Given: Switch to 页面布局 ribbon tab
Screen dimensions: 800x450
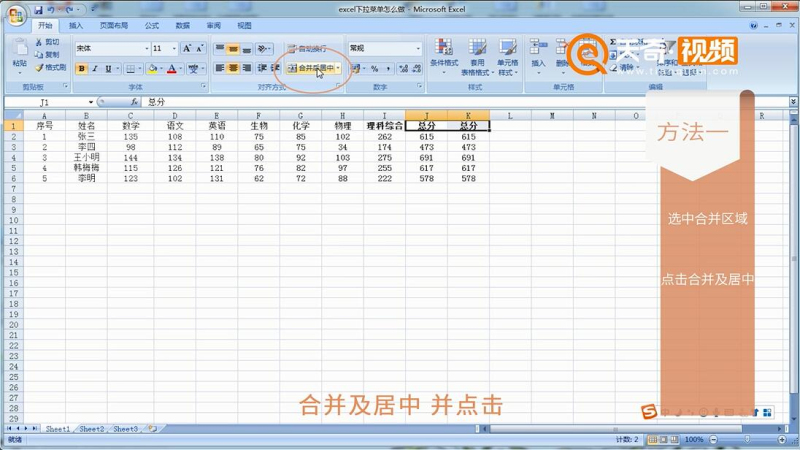Looking at the screenshot, I should coord(114,26).
